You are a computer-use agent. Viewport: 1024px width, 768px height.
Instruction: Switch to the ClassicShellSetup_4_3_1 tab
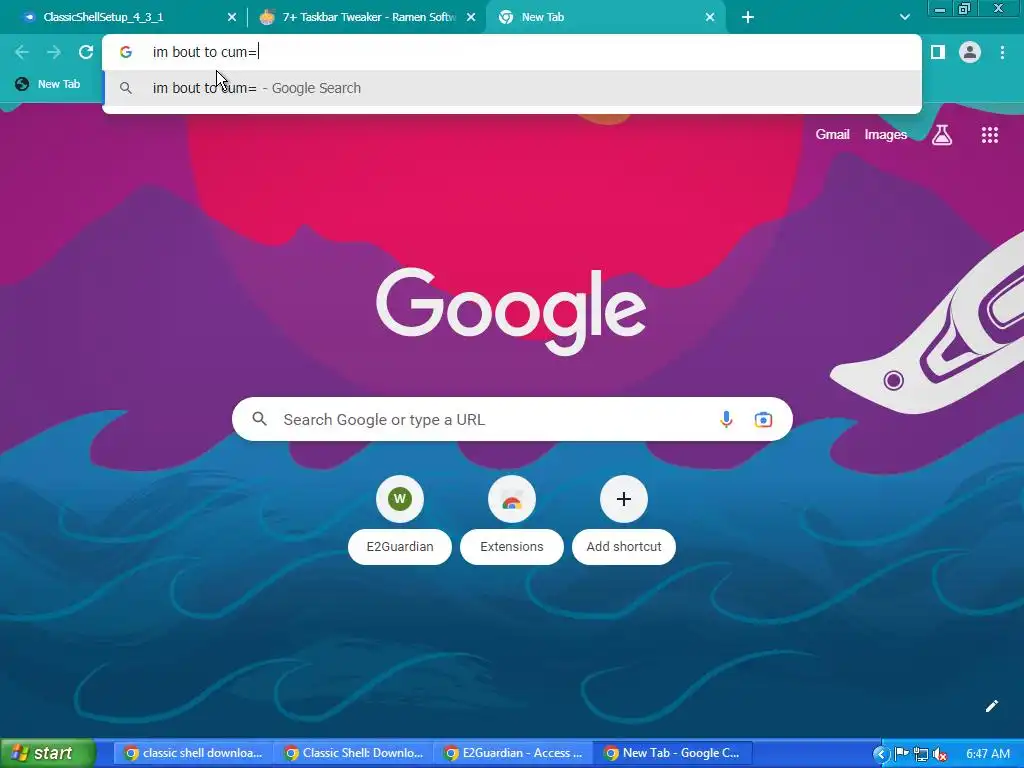[122, 18]
